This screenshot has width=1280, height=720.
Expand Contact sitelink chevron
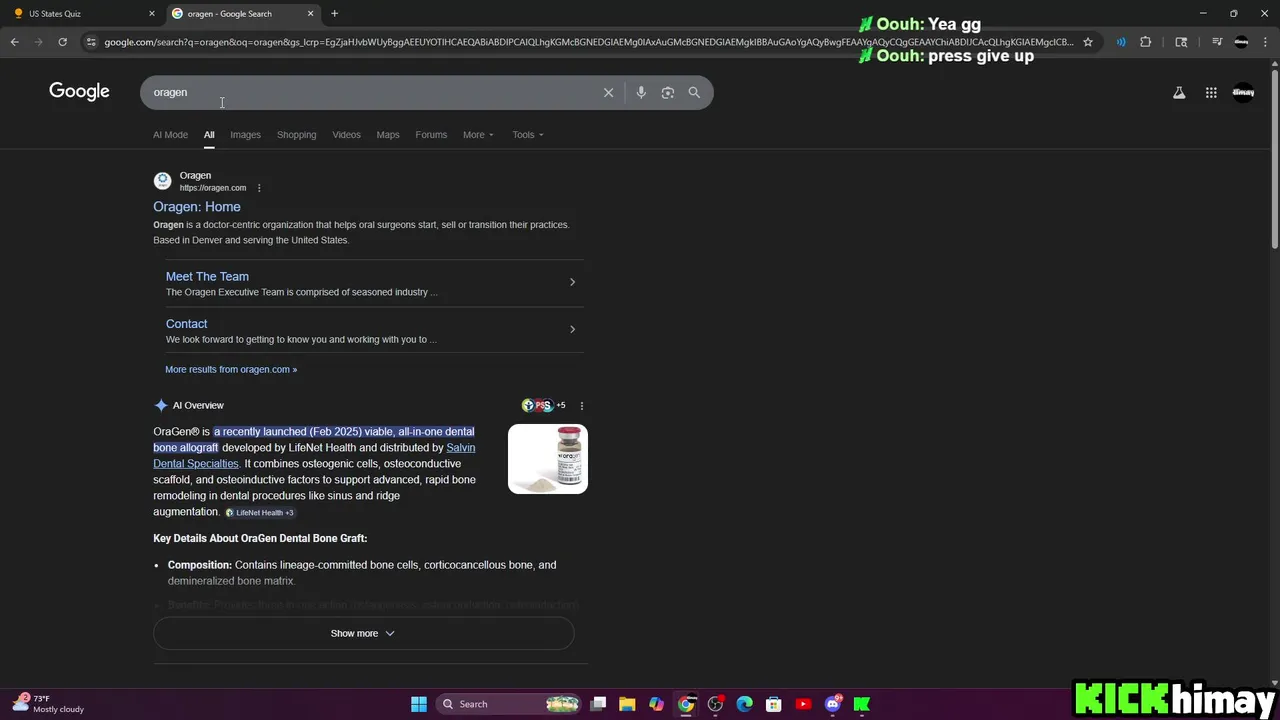[x=572, y=329]
